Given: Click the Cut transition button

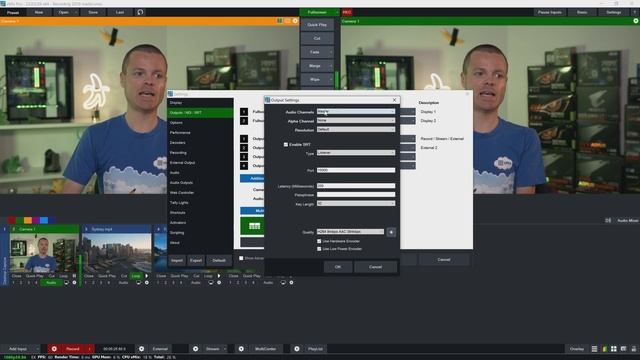Looking at the screenshot, I should coord(317,38).
